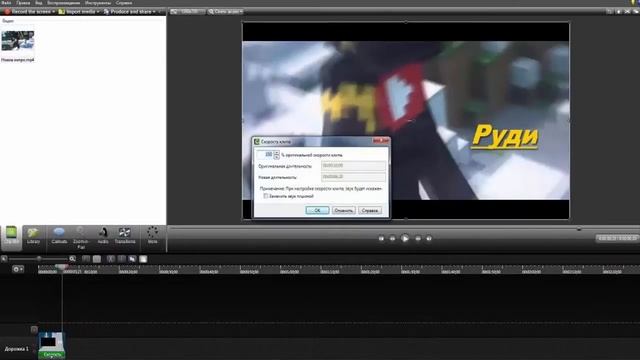Click the timeline Split icon
Viewport: 640px width, 360px height.
(x=122, y=259)
